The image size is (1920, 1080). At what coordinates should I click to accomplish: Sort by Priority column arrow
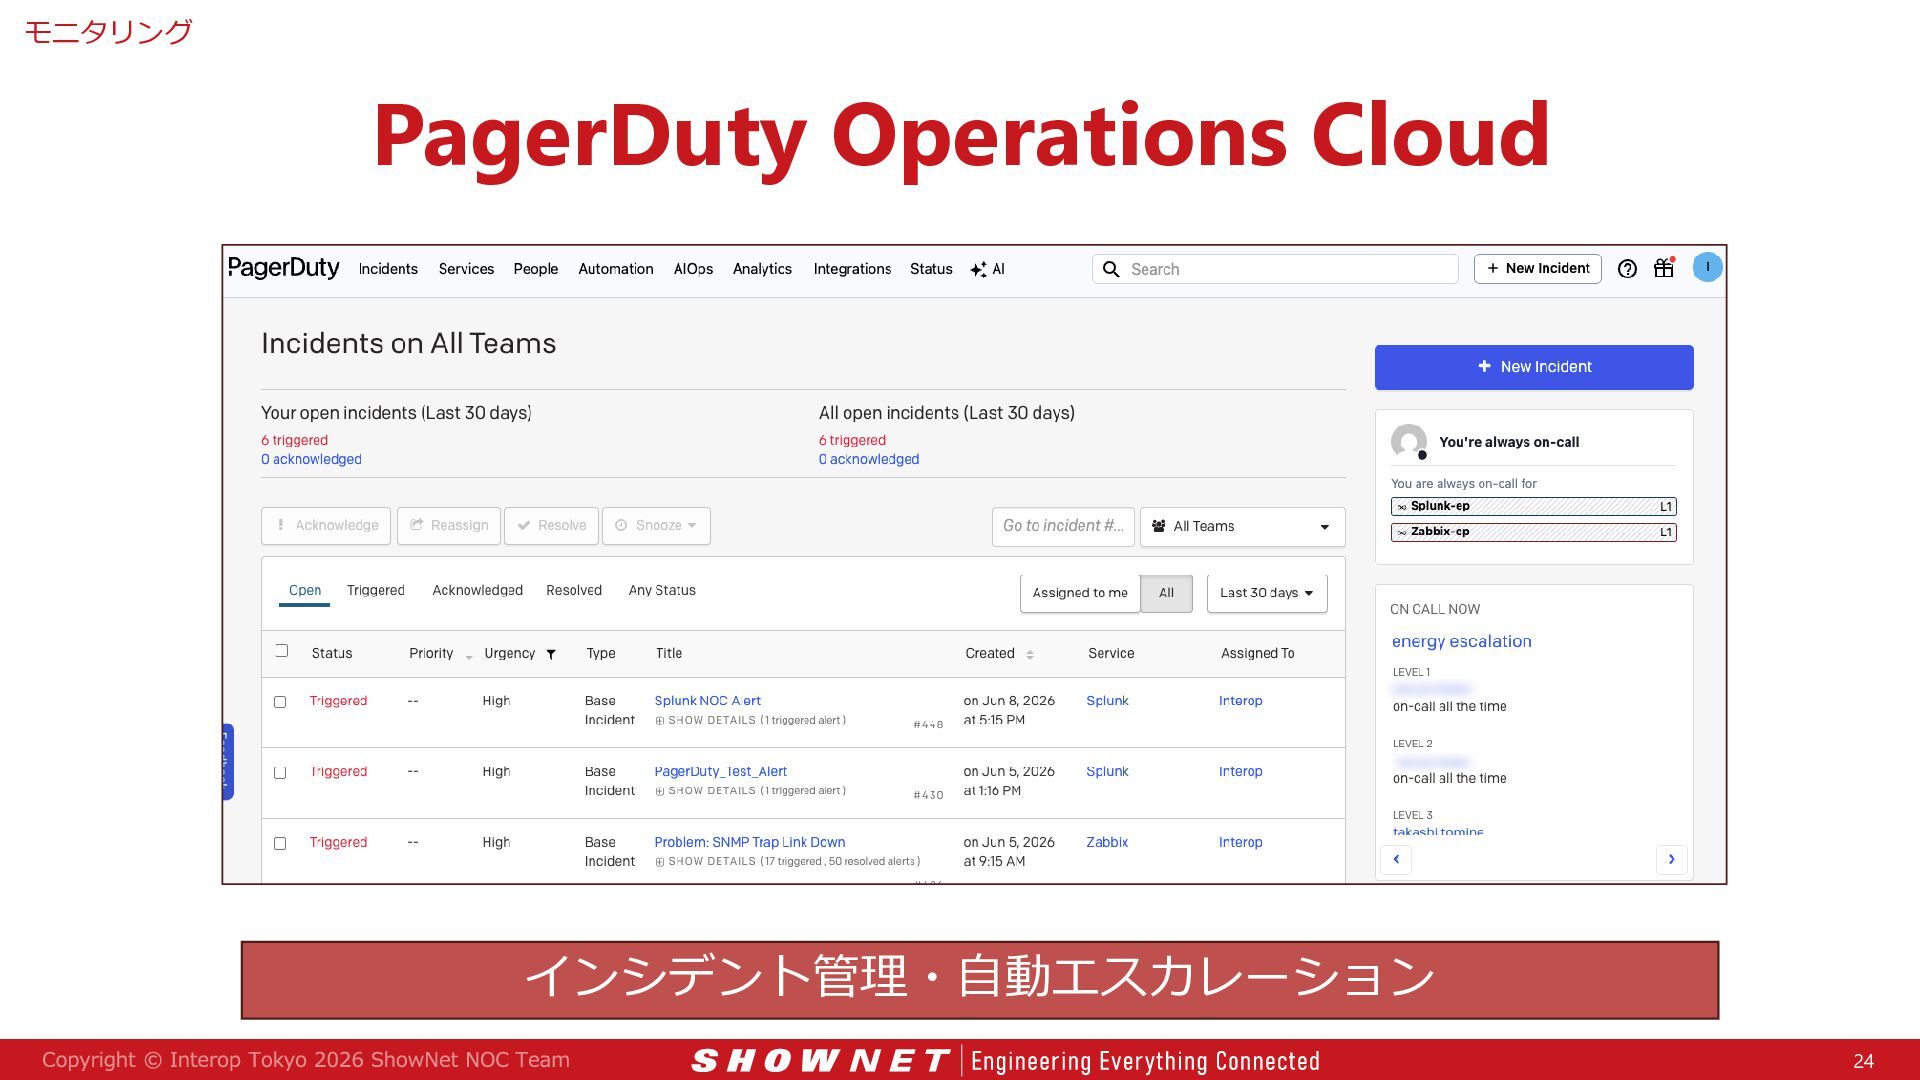[468, 656]
